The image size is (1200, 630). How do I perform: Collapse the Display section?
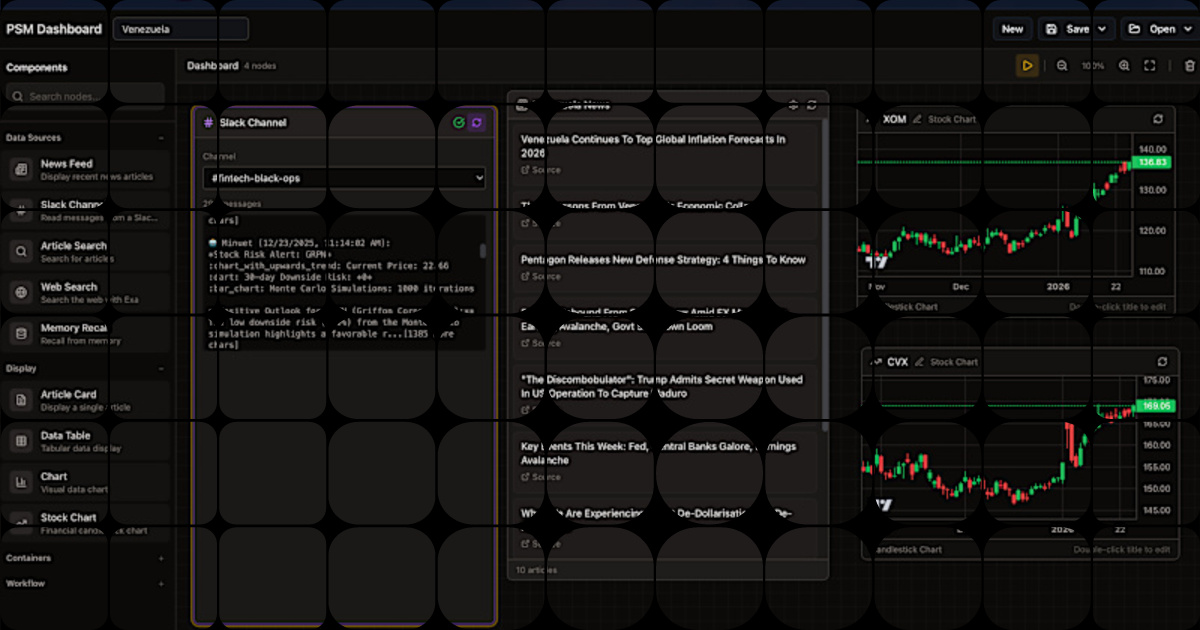(161, 368)
